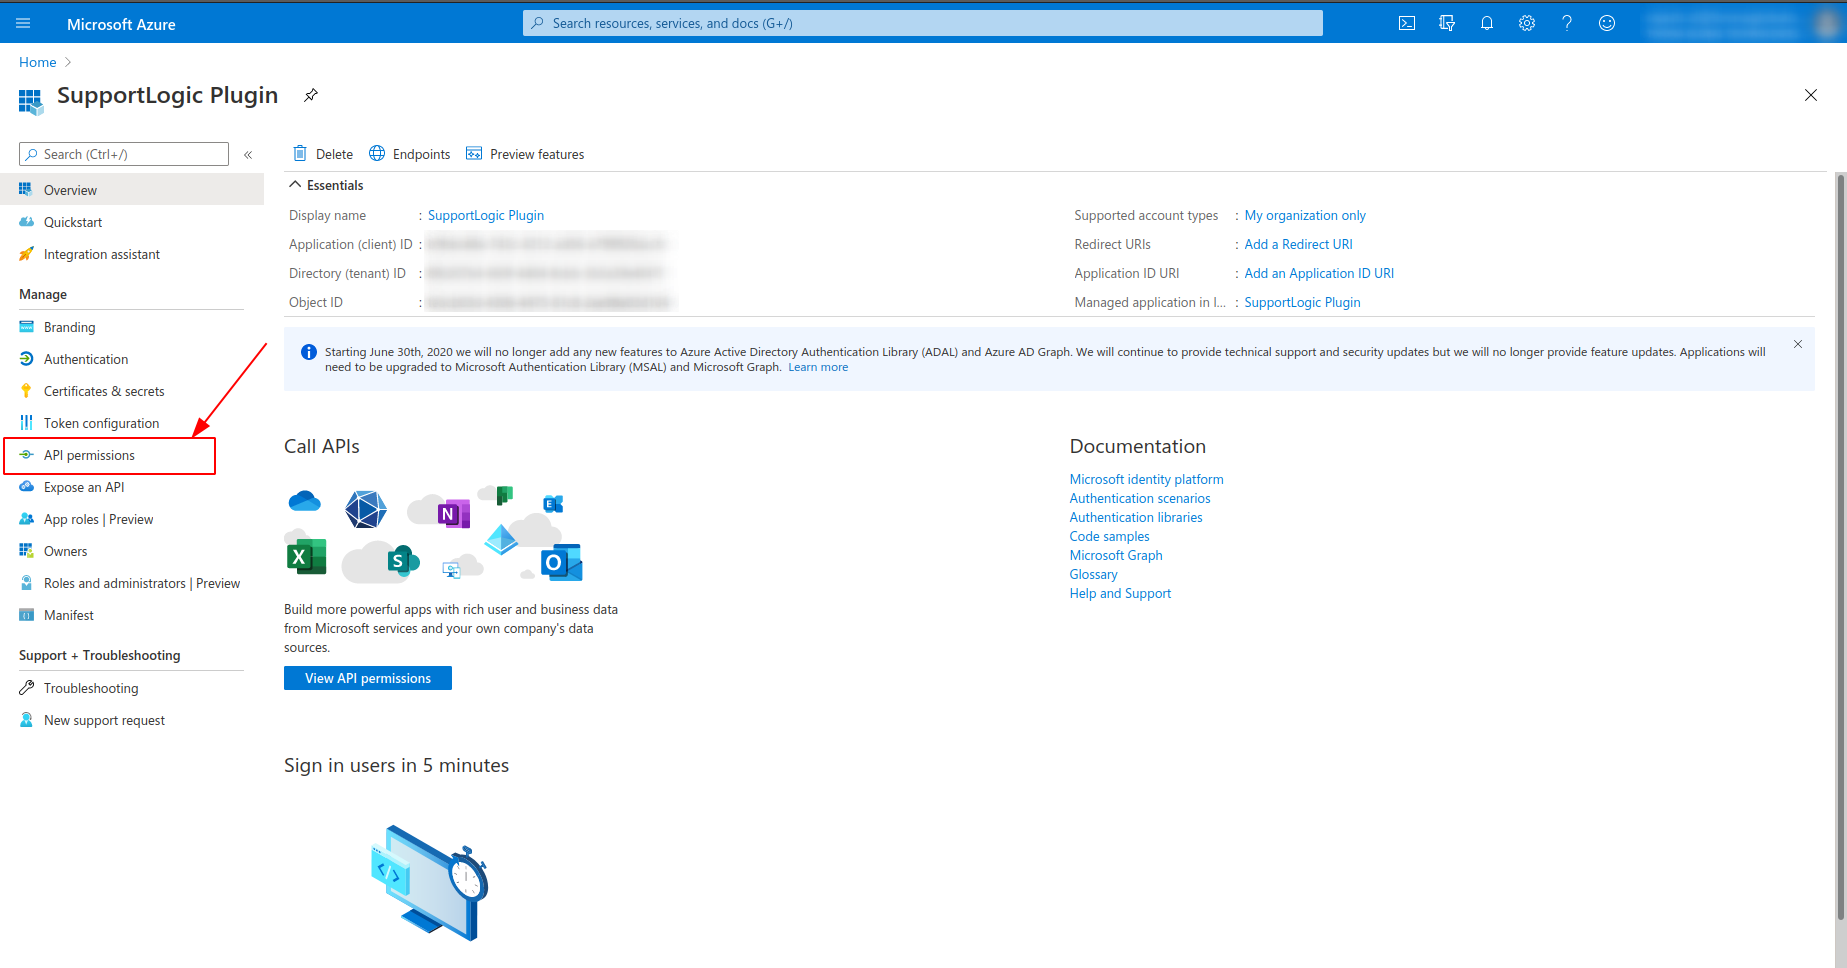The width and height of the screenshot is (1847, 968).
Task: Open Microsoft Graph documentation link
Action: 1116,555
